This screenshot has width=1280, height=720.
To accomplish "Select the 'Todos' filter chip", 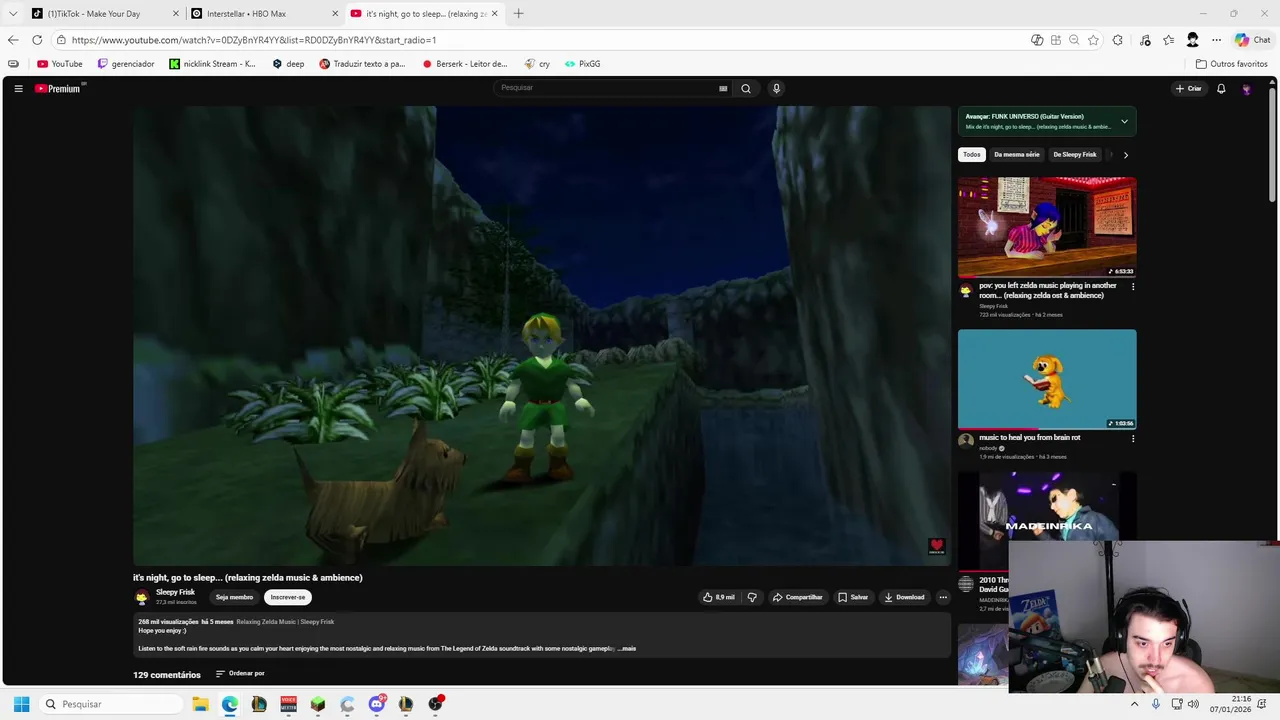I will point(972,155).
